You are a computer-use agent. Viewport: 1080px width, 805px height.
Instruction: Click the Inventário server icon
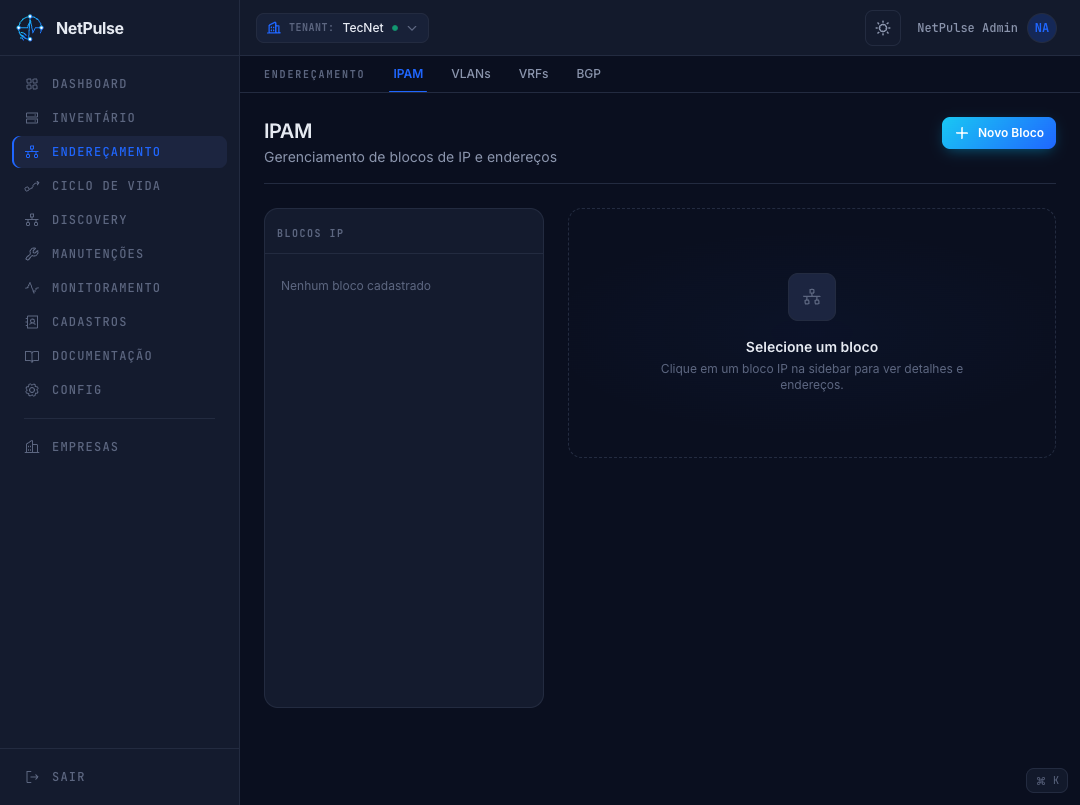32,118
